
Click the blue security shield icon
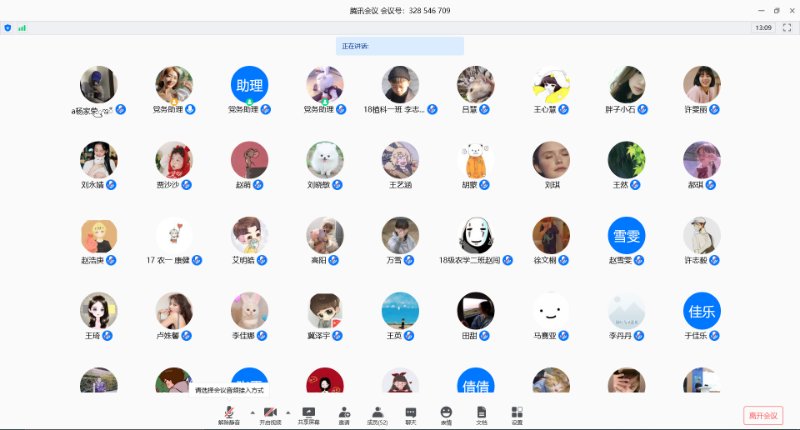click(8, 27)
